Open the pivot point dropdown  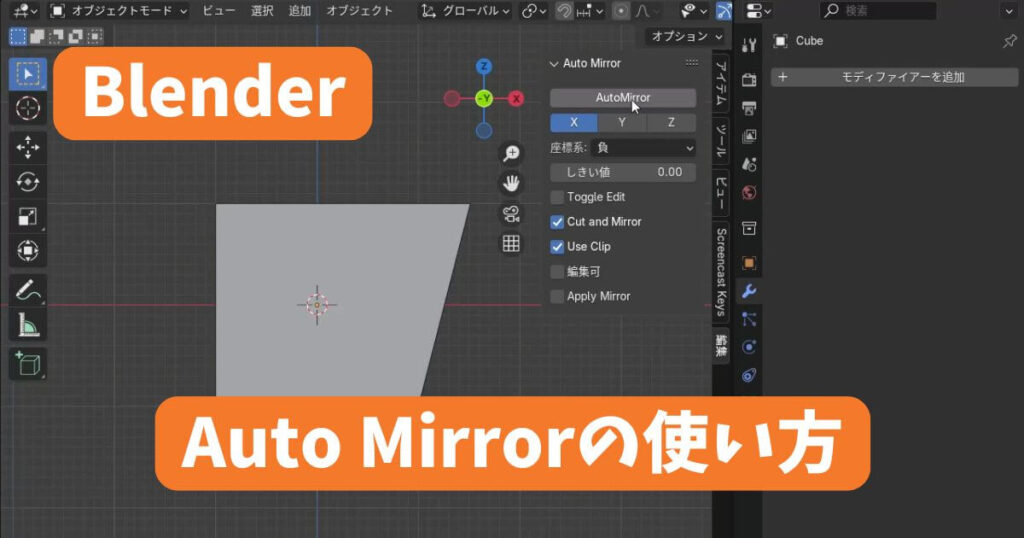coord(534,11)
